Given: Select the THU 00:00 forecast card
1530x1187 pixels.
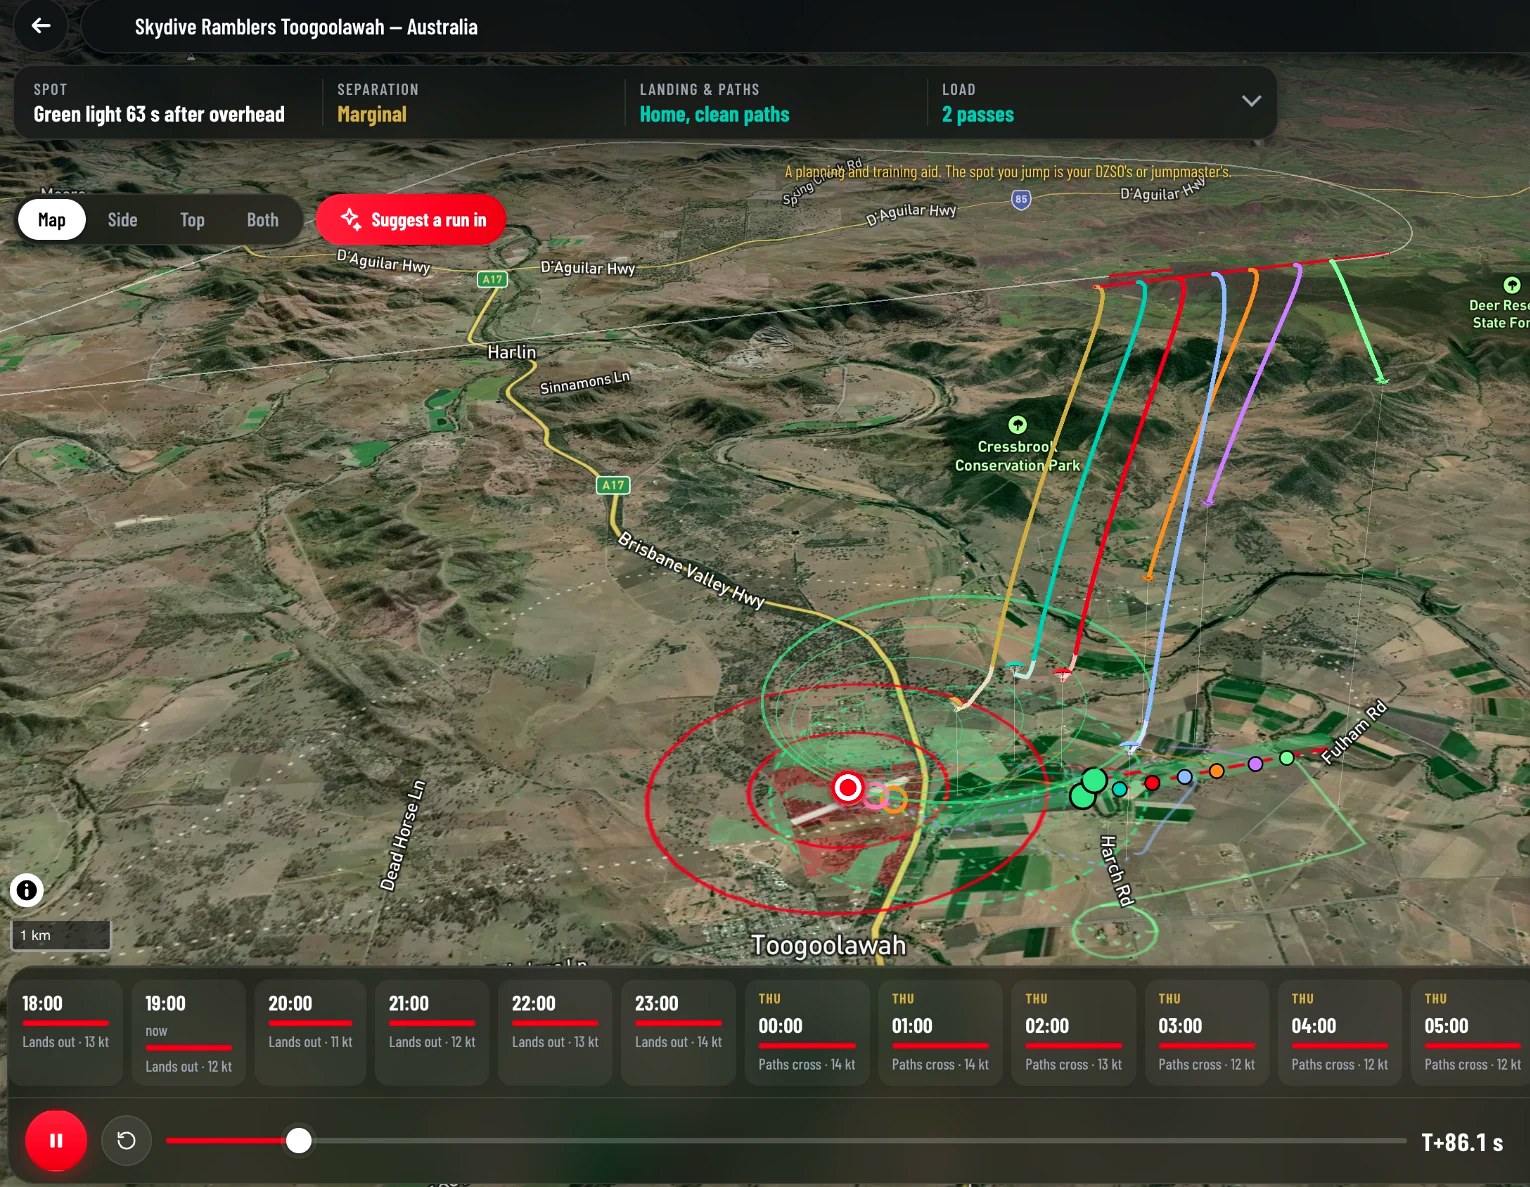Looking at the screenshot, I should point(807,1031).
